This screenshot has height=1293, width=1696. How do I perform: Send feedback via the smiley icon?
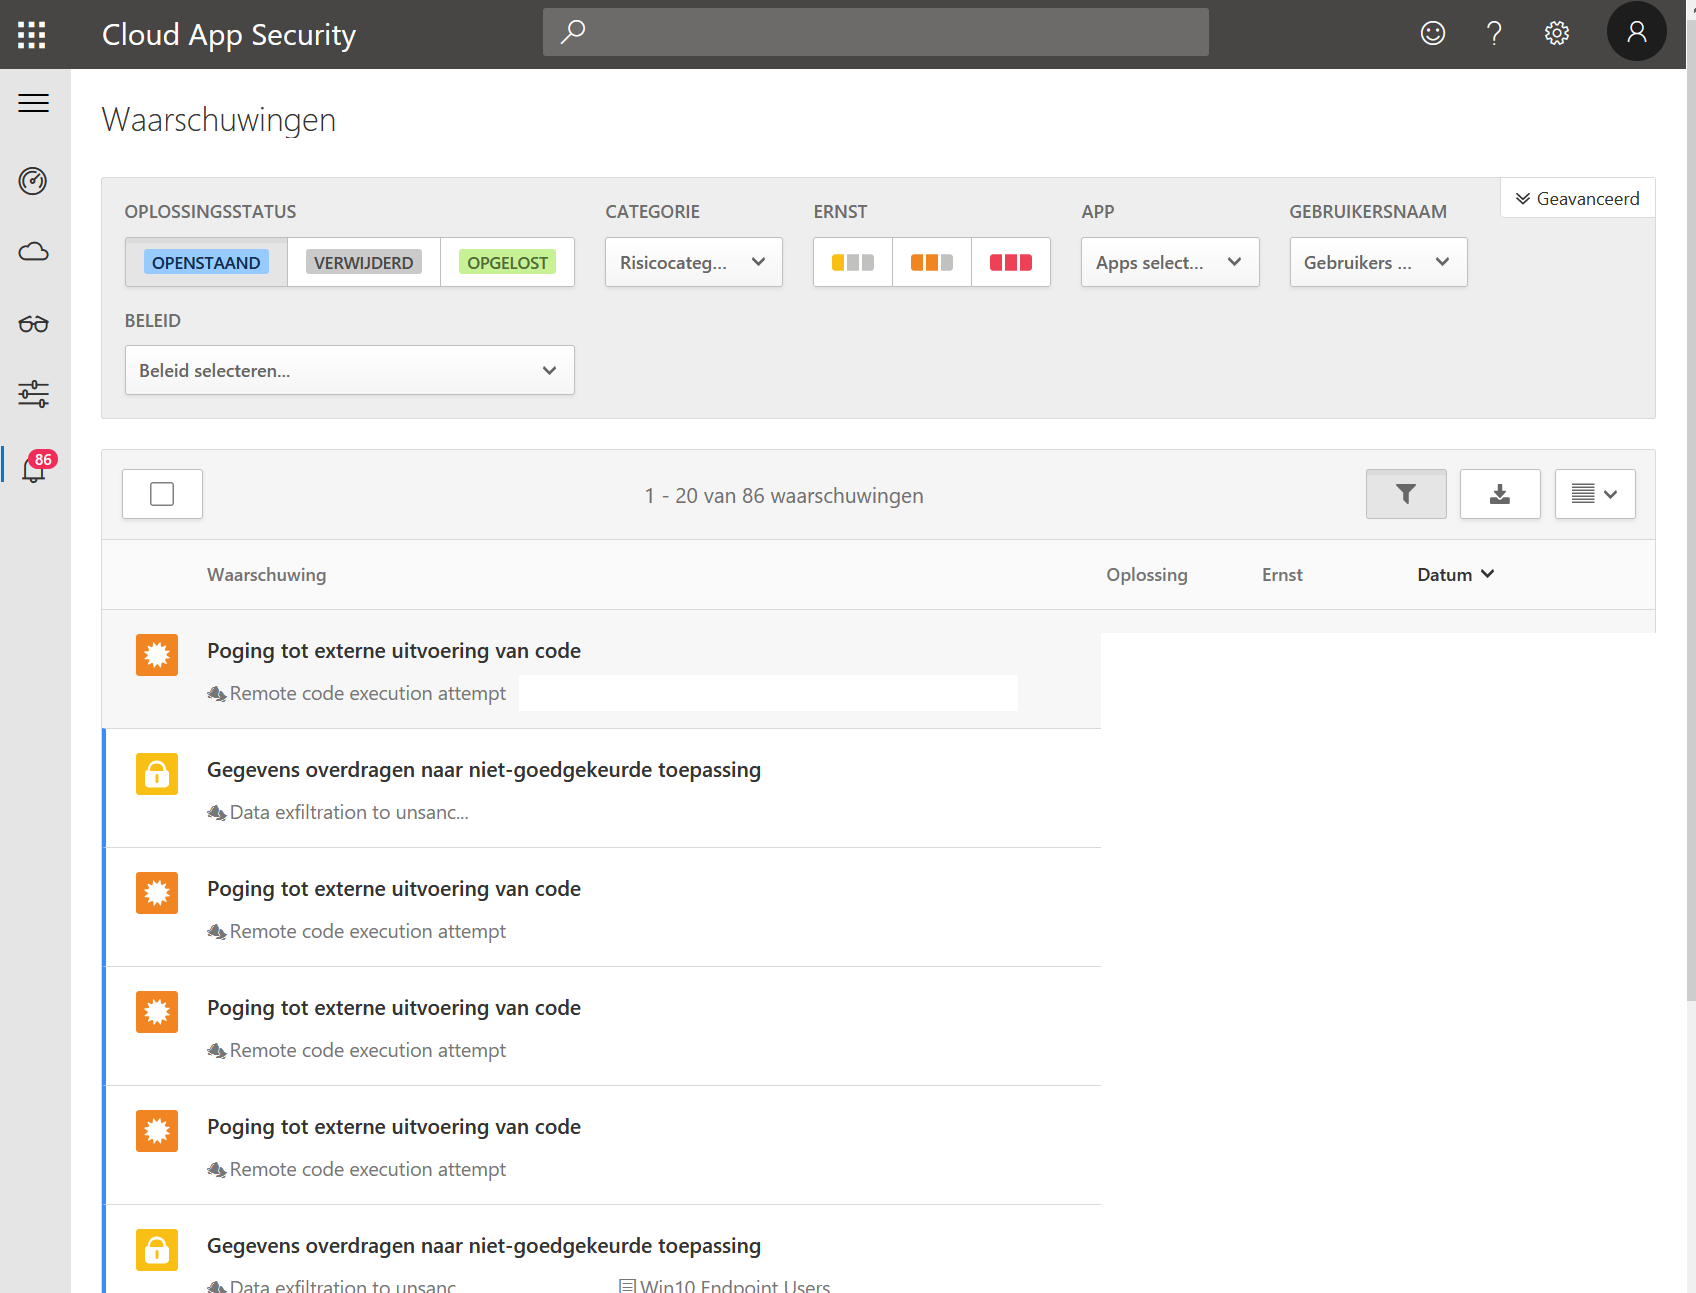tap(1432, 32)
